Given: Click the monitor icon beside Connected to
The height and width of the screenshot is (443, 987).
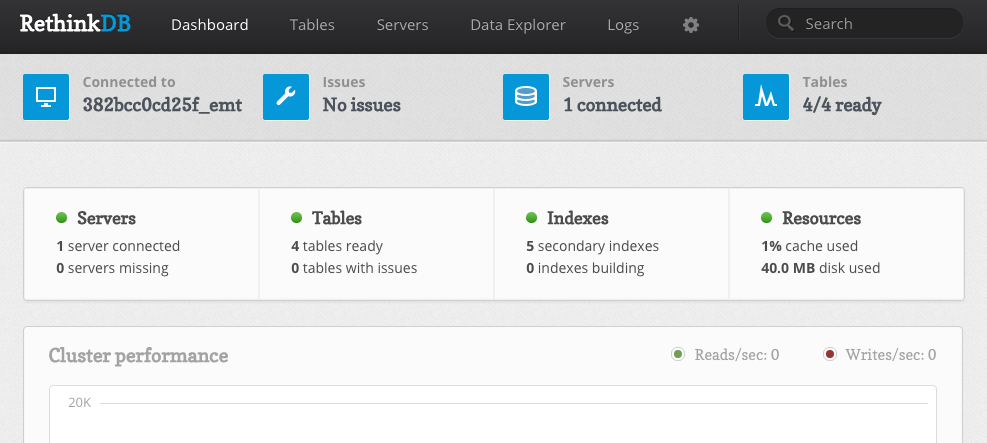Looking at the screenshot, I should (x=46, y=97).
